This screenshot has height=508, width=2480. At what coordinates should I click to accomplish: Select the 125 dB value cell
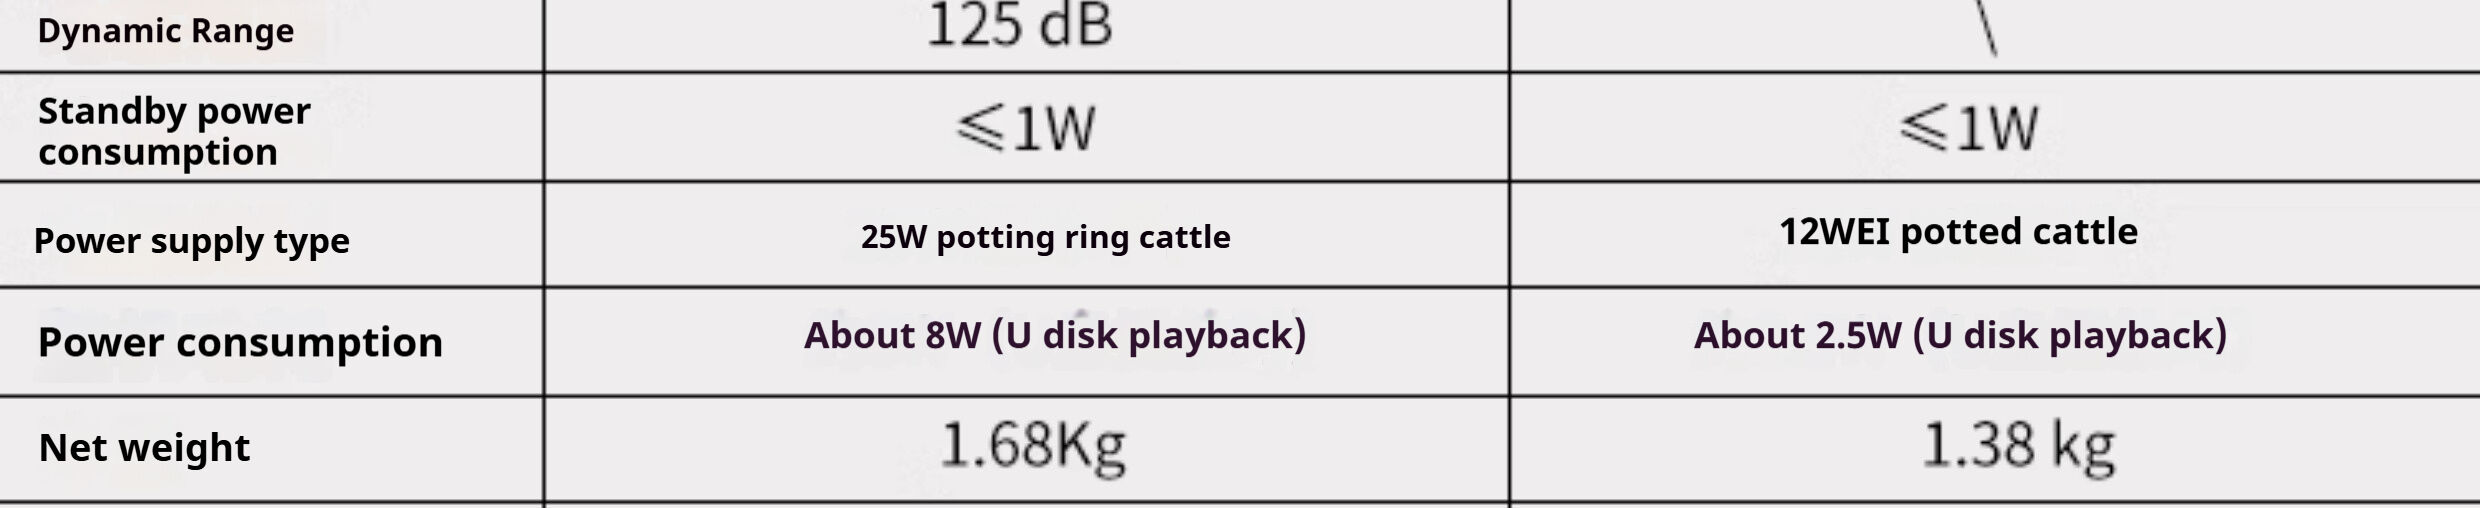coord(1019,25)
